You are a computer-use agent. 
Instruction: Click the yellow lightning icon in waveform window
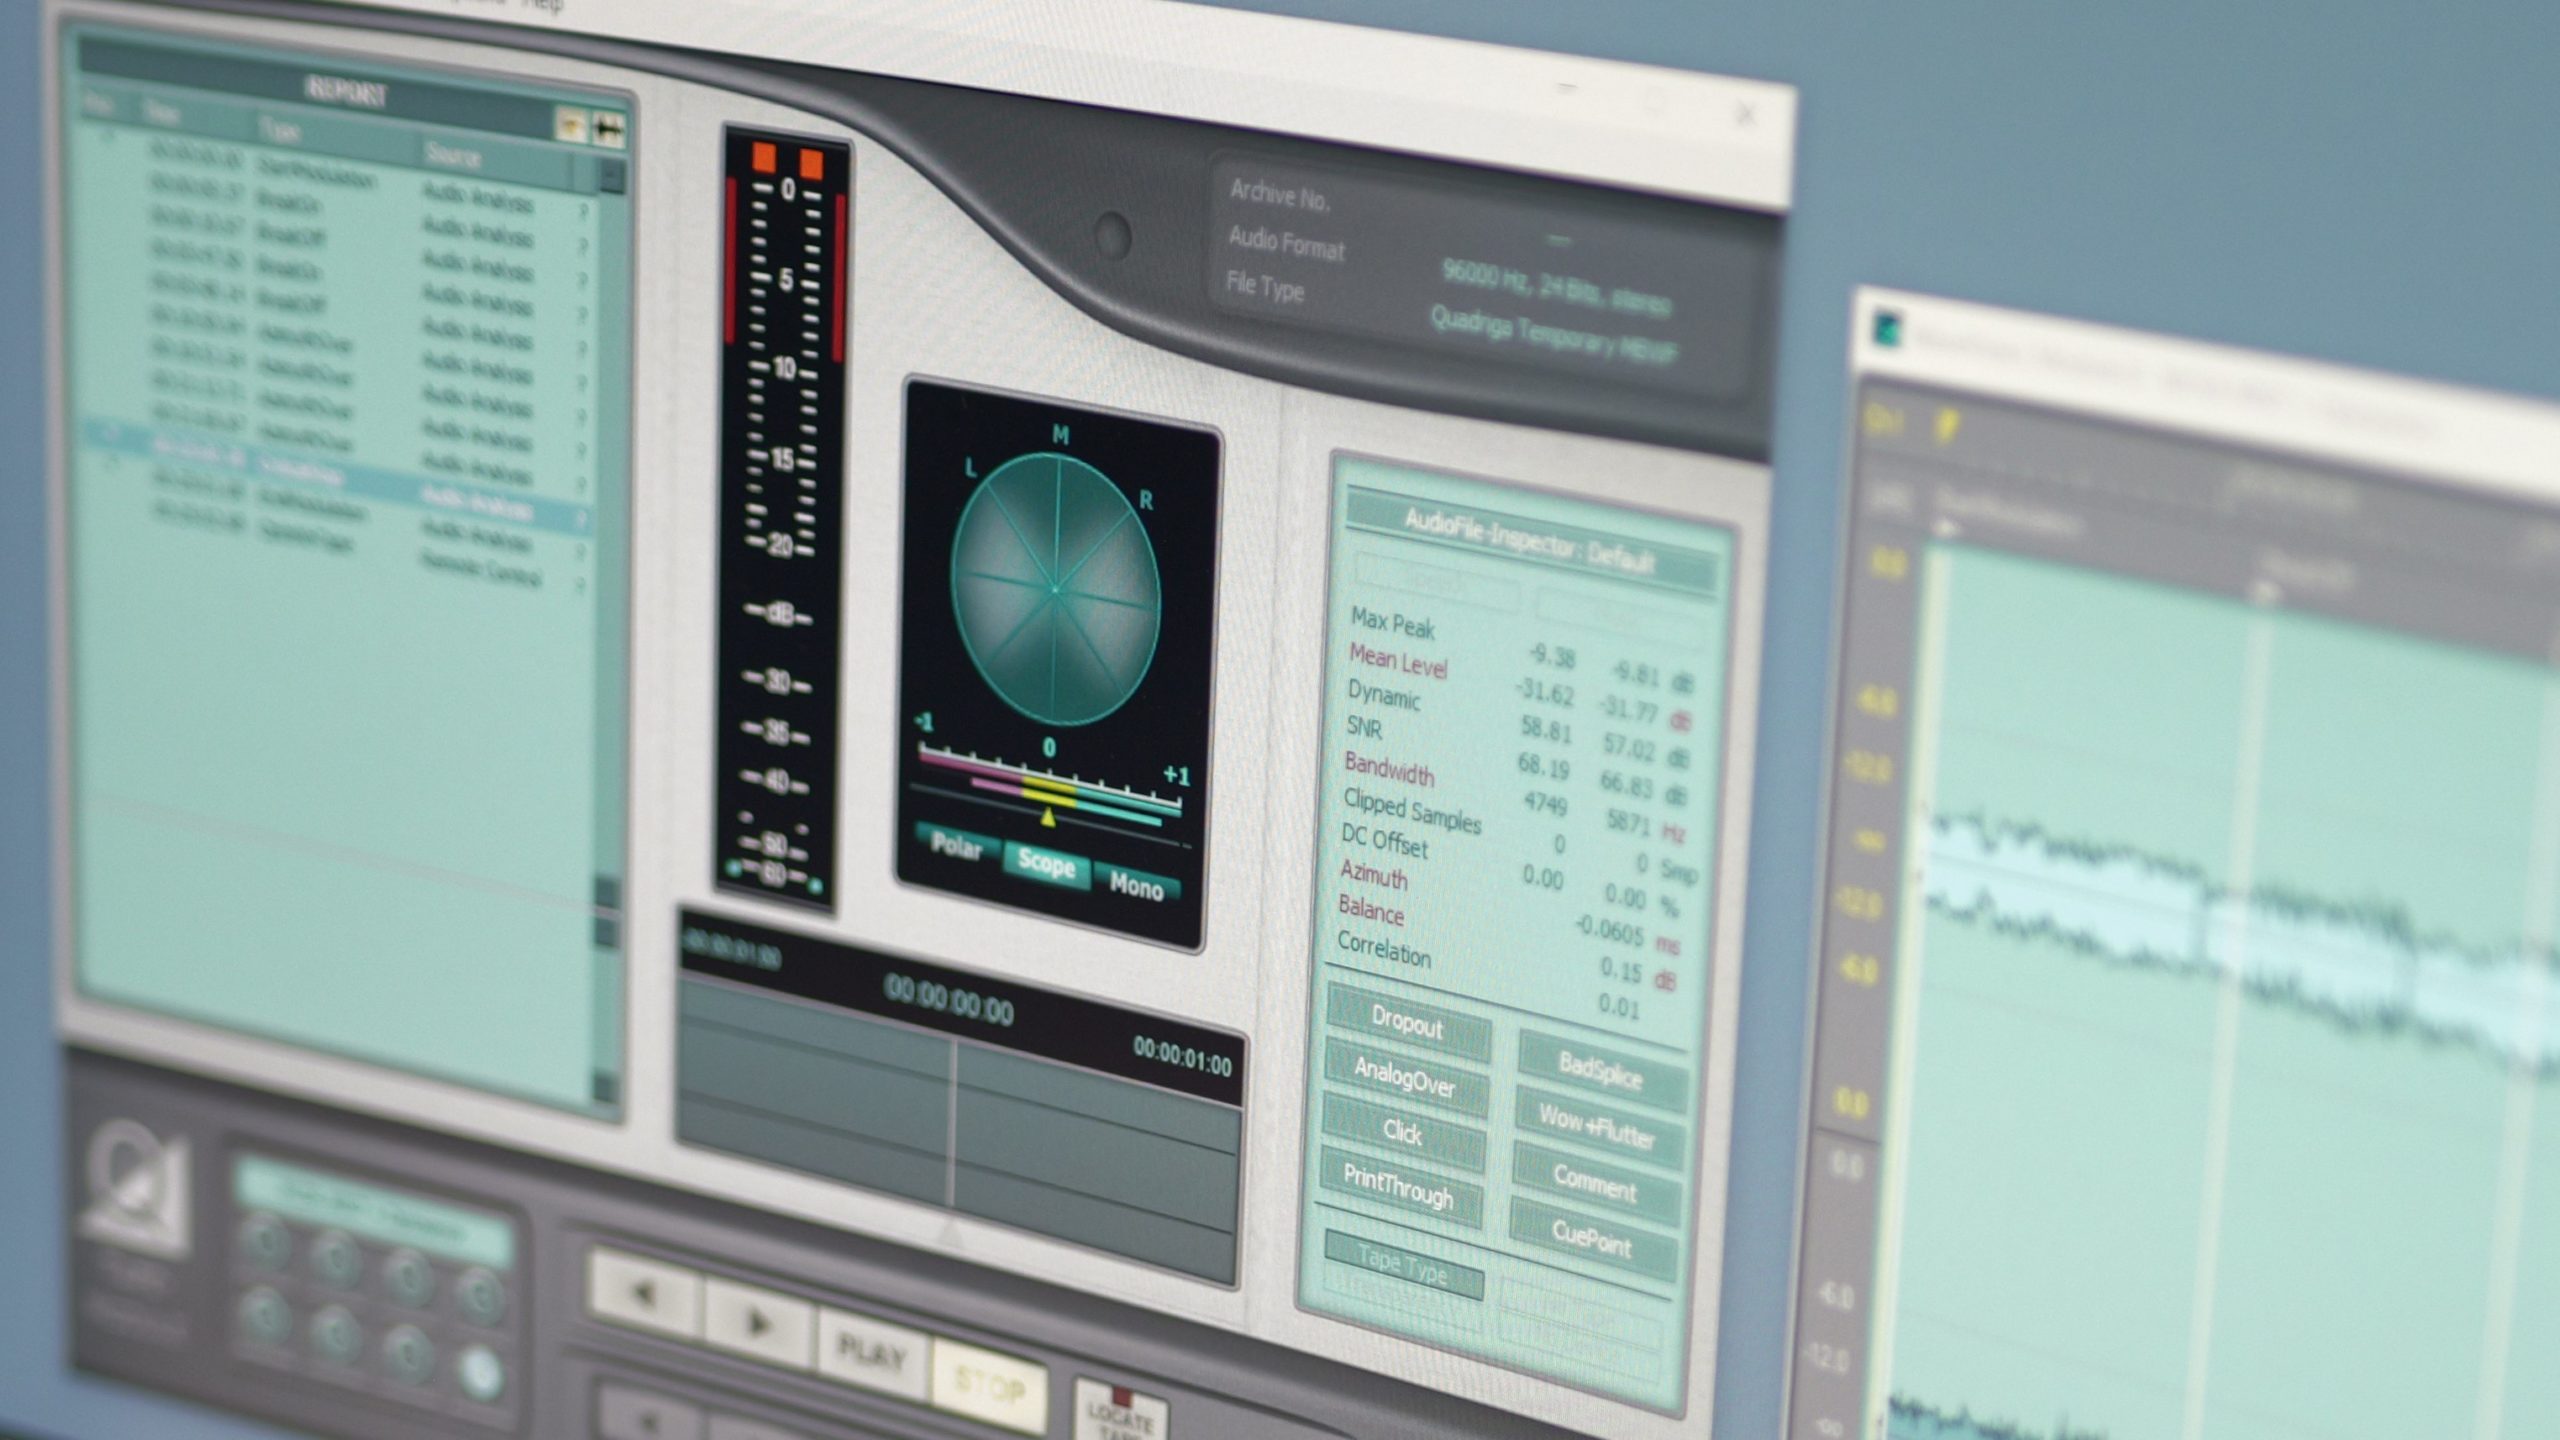pyautogui.click(x=1946, y=426)
